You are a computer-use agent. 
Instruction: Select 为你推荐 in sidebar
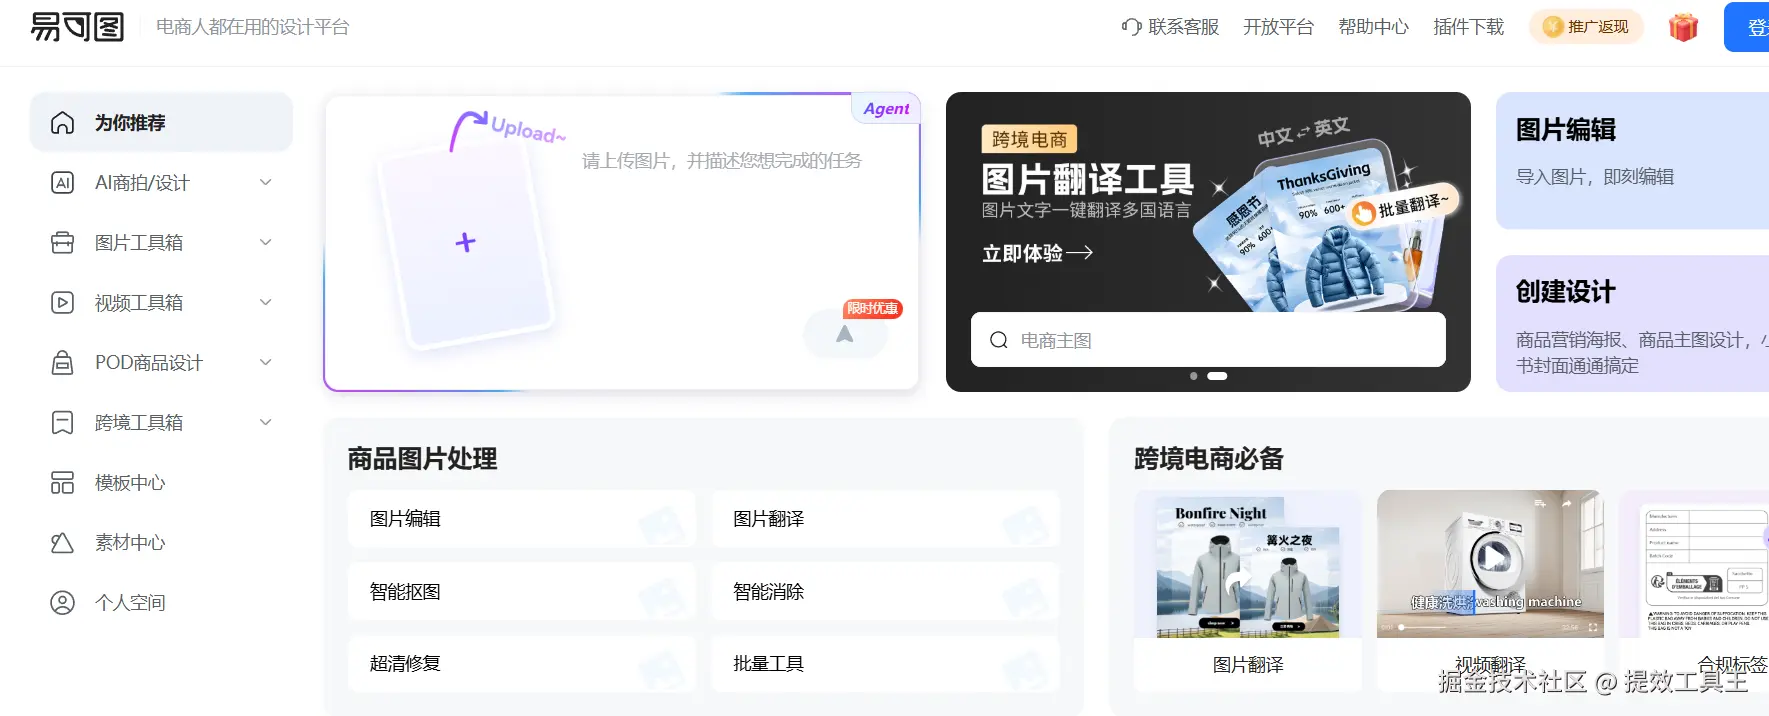point(161,122)
